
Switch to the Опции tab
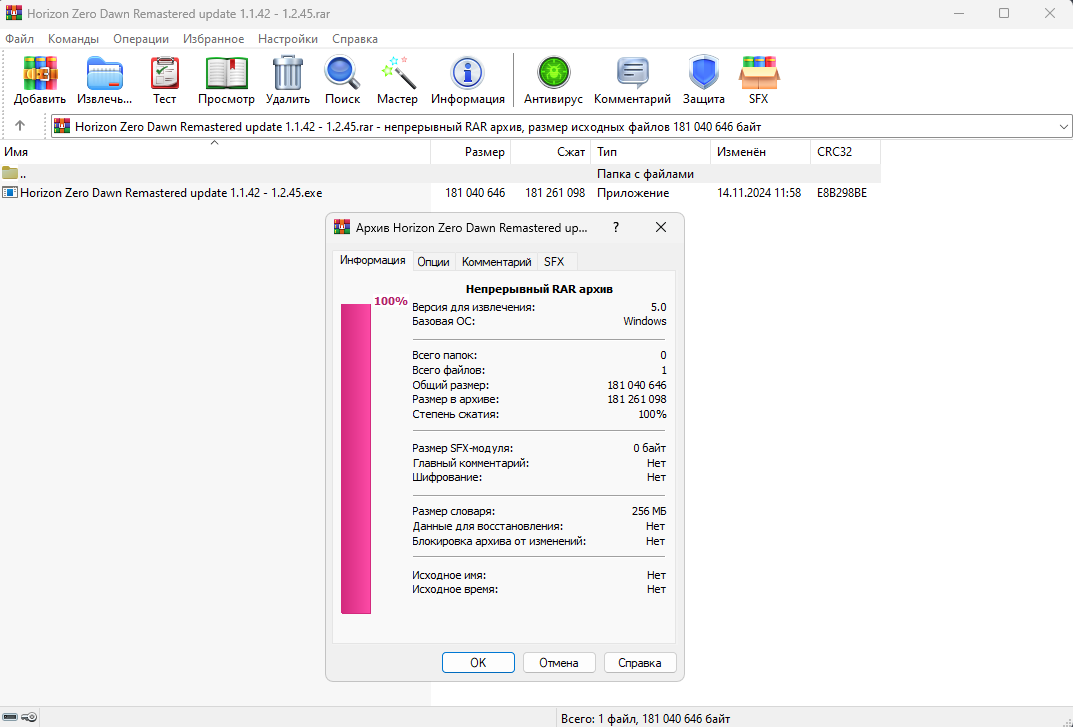click(433, 262)
